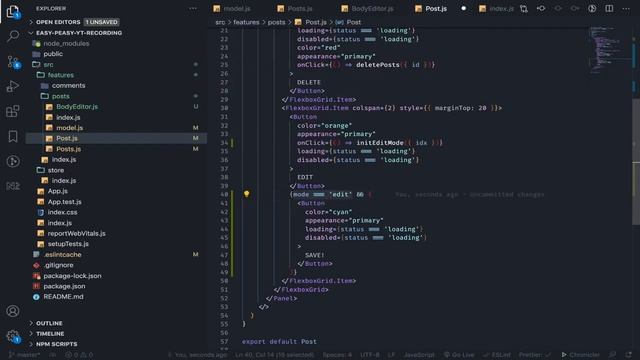
Task: Open the Accounts menu icon
Action: 13,311
